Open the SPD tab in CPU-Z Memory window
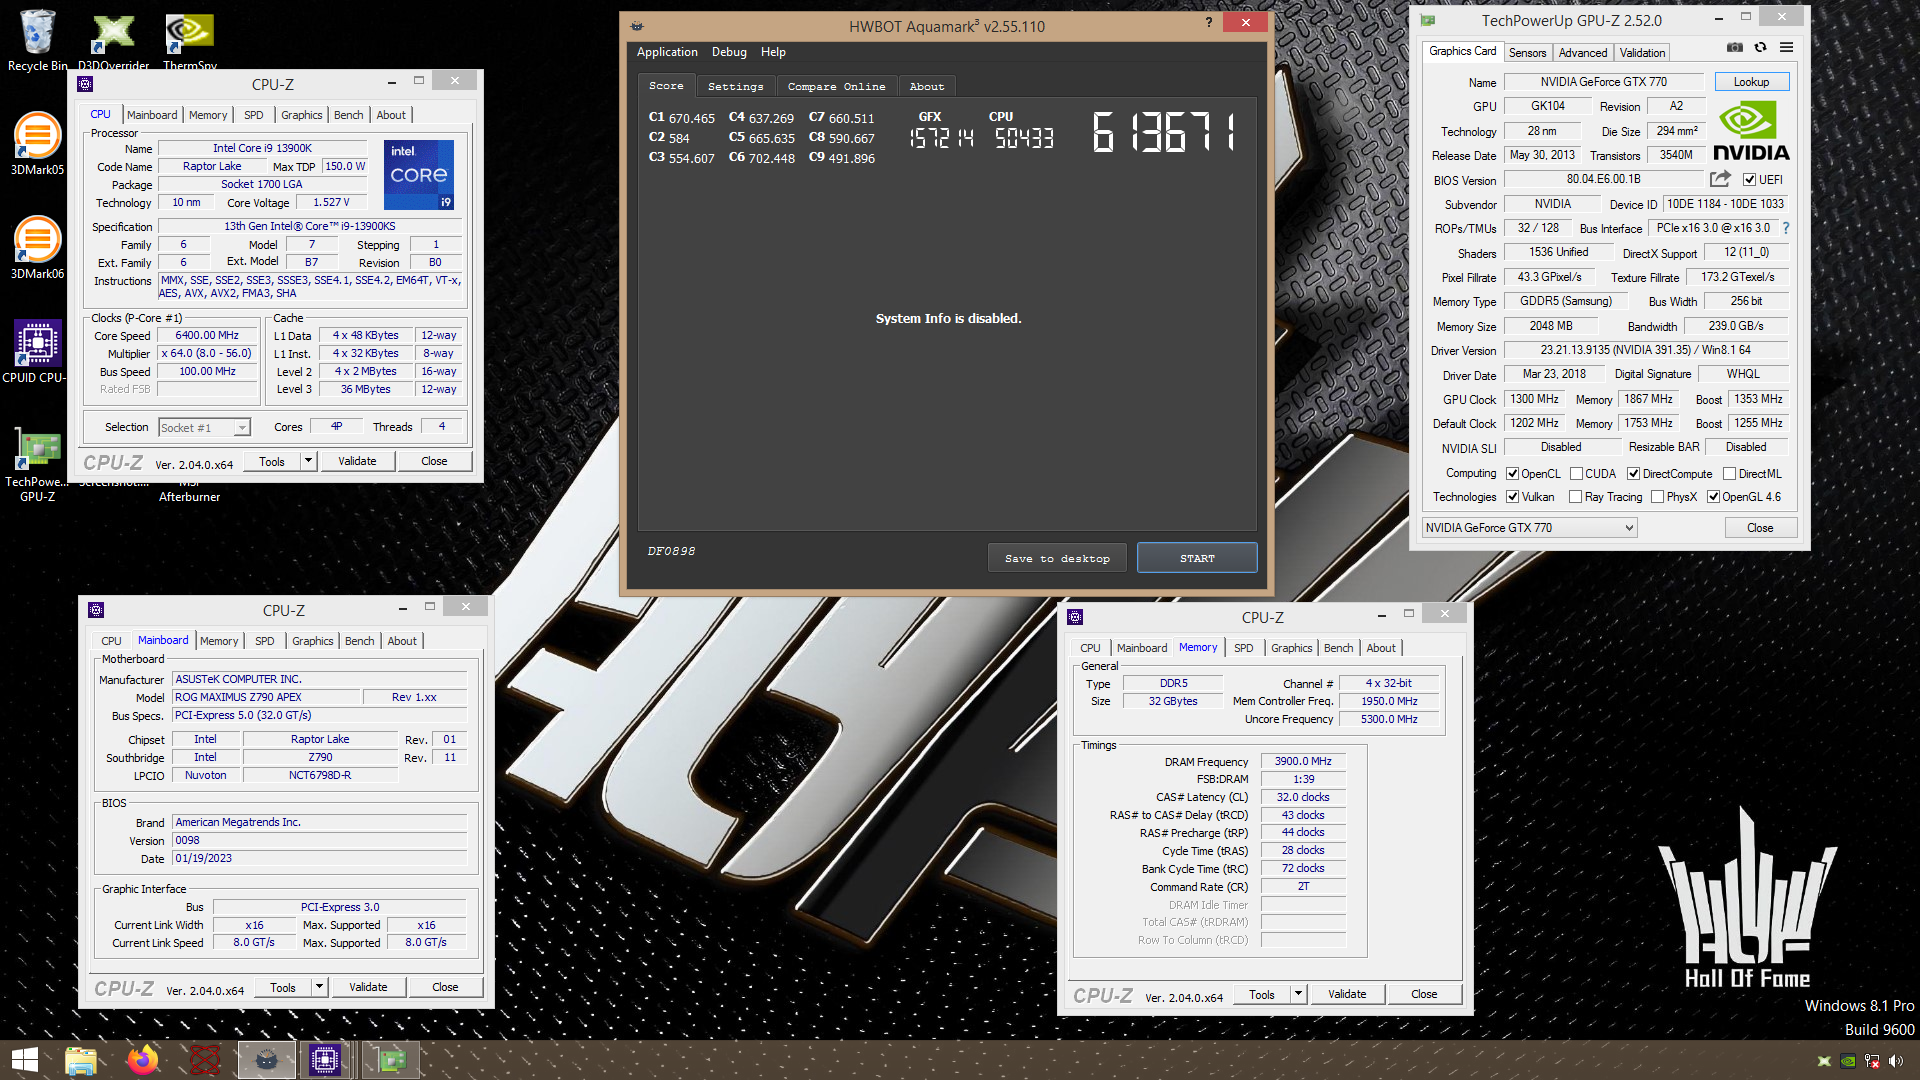Image resolution: width=1920 pixels, height=1080 pixels. pyautogui.click(x=1243, y=648)
